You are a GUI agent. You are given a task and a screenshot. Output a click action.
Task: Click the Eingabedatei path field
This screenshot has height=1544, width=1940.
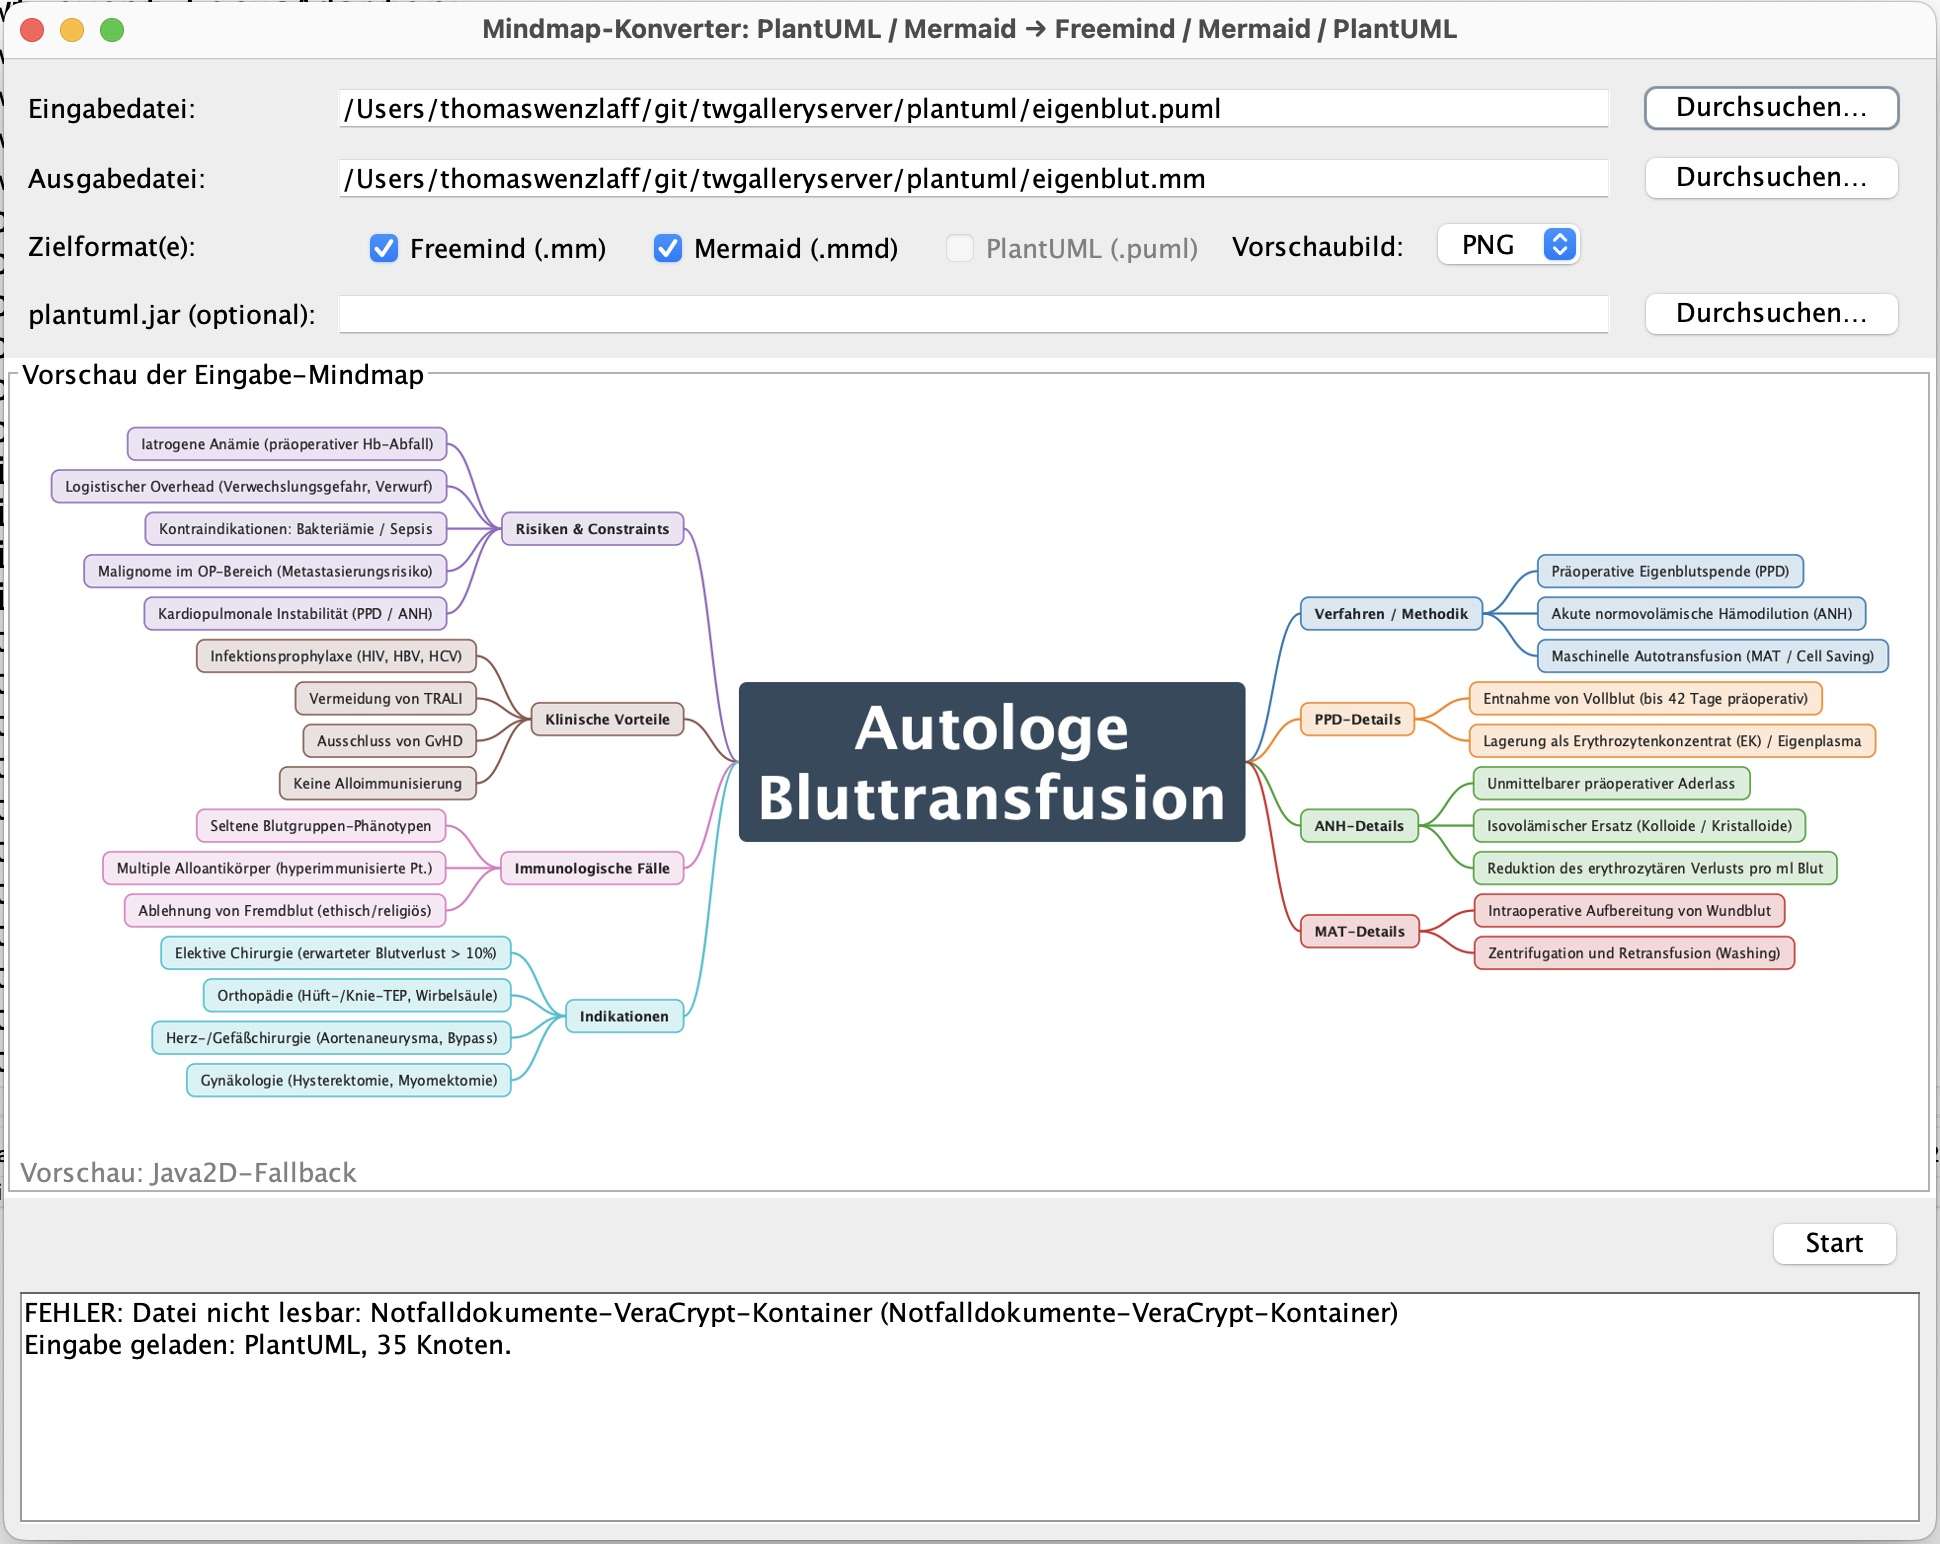(973, 108)
